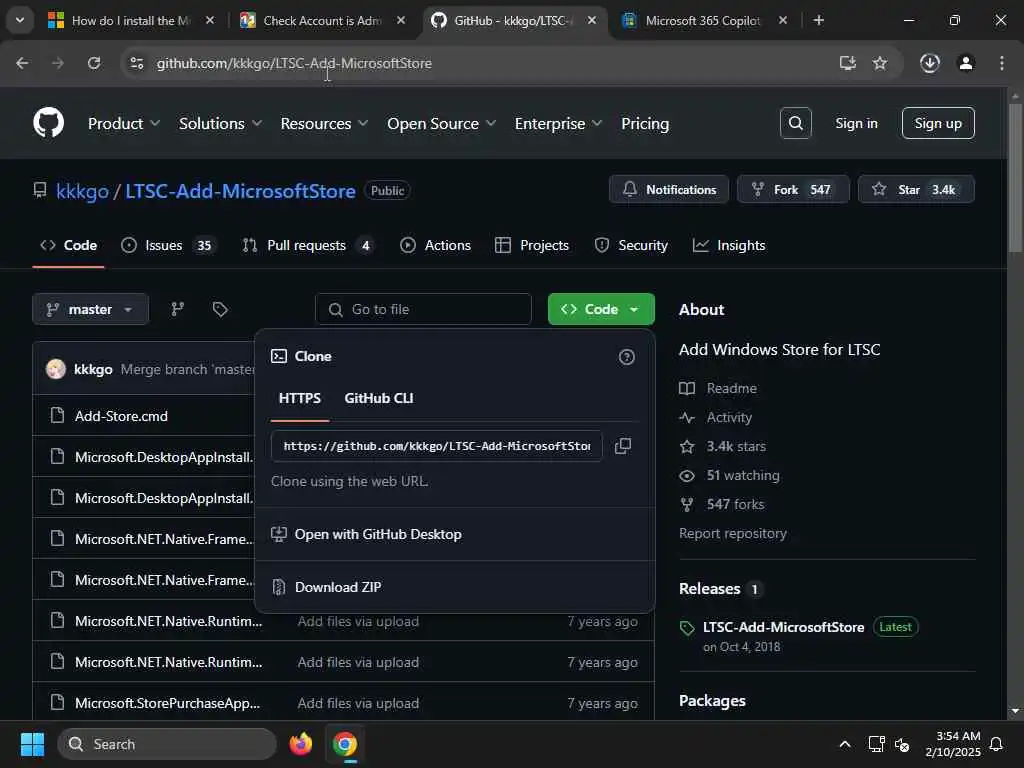Image resolution: width=1024 pixels, height=768 pixels.
Task: Switch to the Issues tab
Action: [x=167, y=246]
